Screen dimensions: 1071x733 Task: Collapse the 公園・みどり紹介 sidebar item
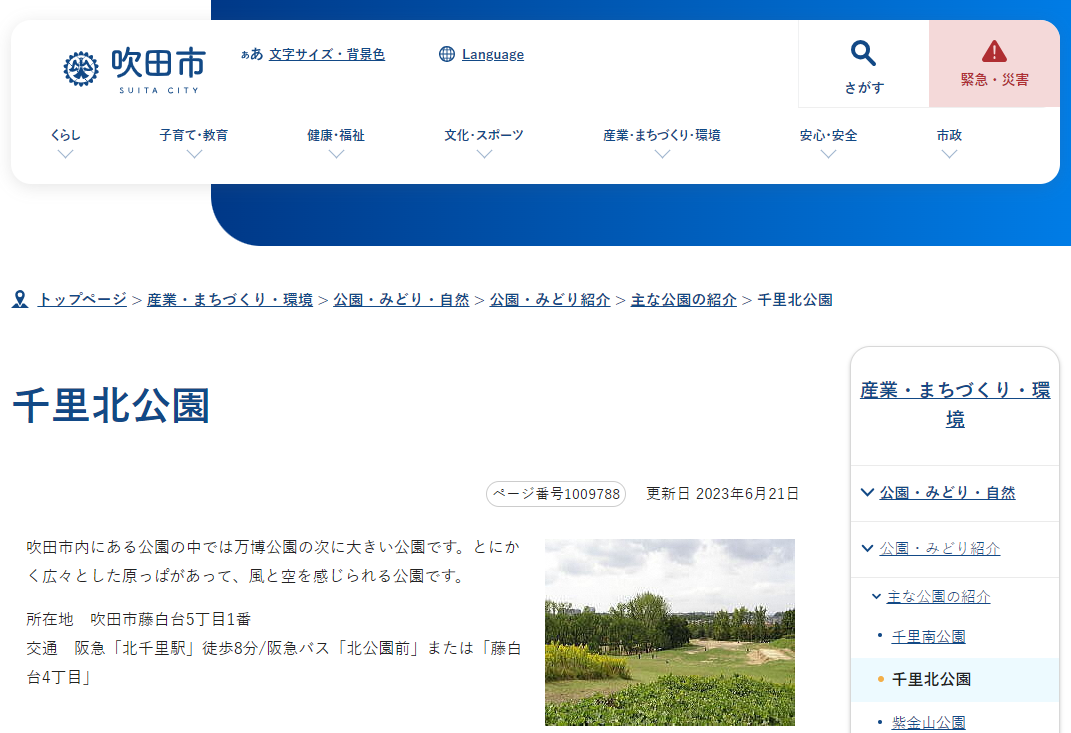[x=868, y=548]
